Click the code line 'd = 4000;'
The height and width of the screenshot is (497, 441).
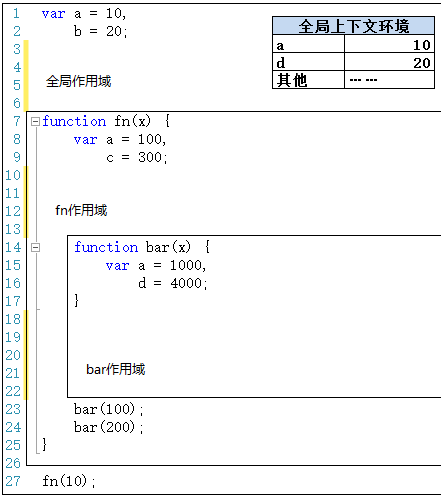173,283
